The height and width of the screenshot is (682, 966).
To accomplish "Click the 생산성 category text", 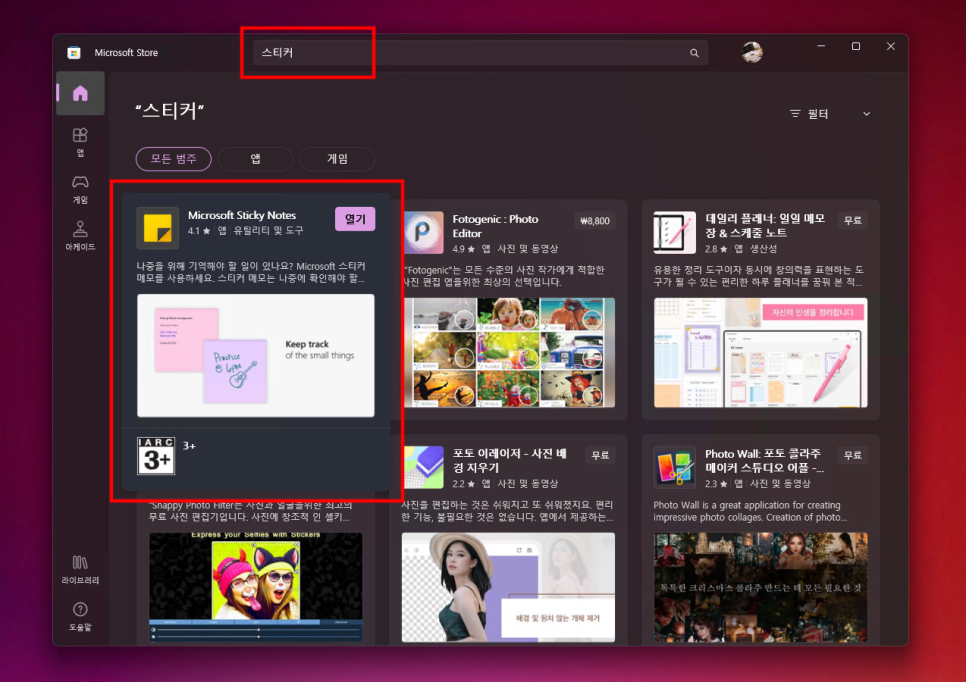I will click(763, 249).
